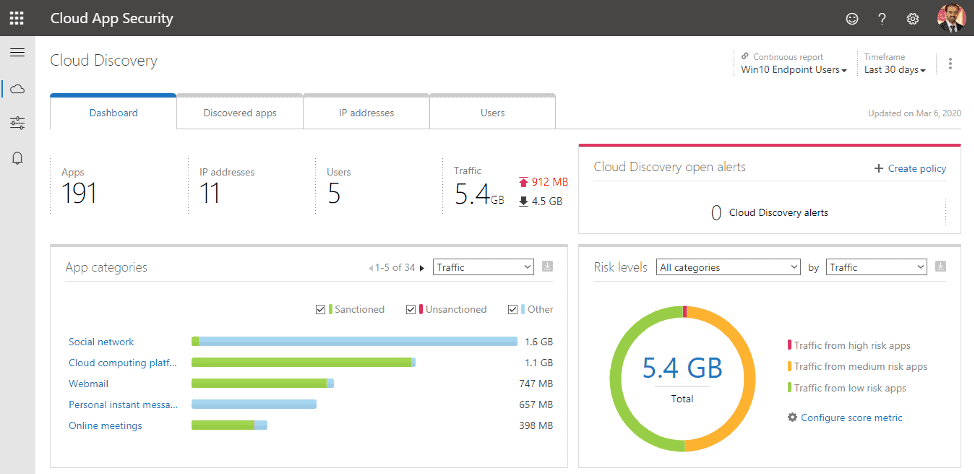This screenshot has width=974, height=474.
Task: Click the Cloud App Security title
Action: point(112,18)
